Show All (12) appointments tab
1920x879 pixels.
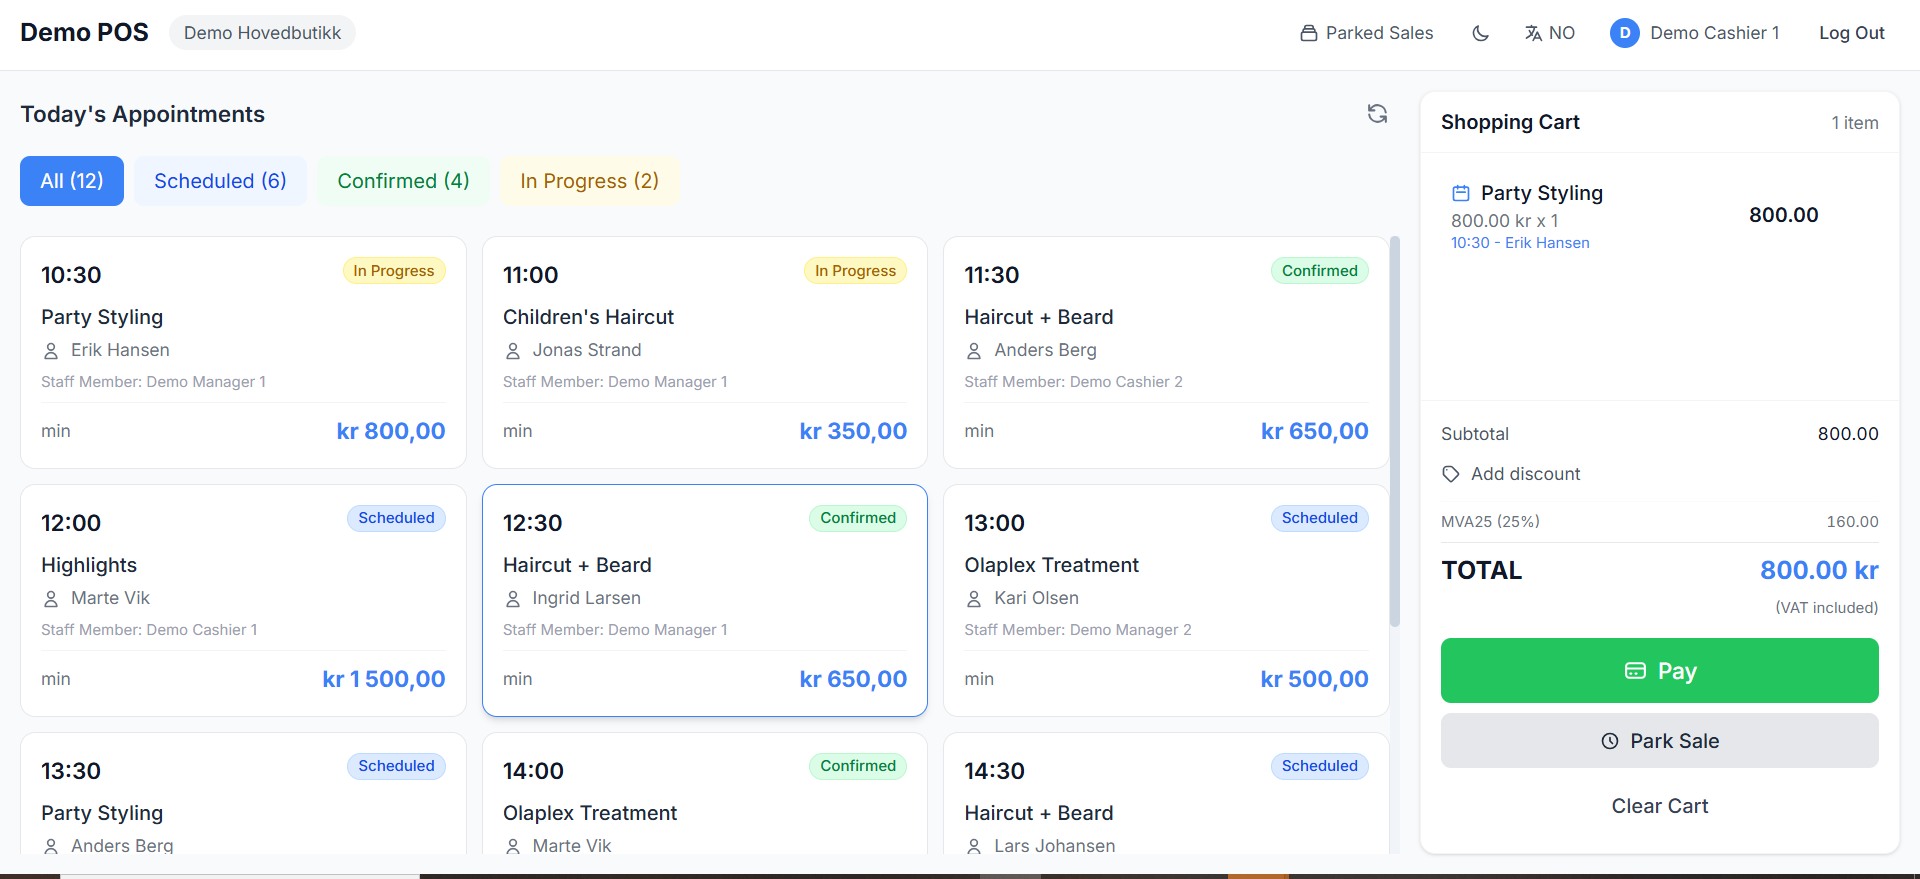(x=72, y=181)
